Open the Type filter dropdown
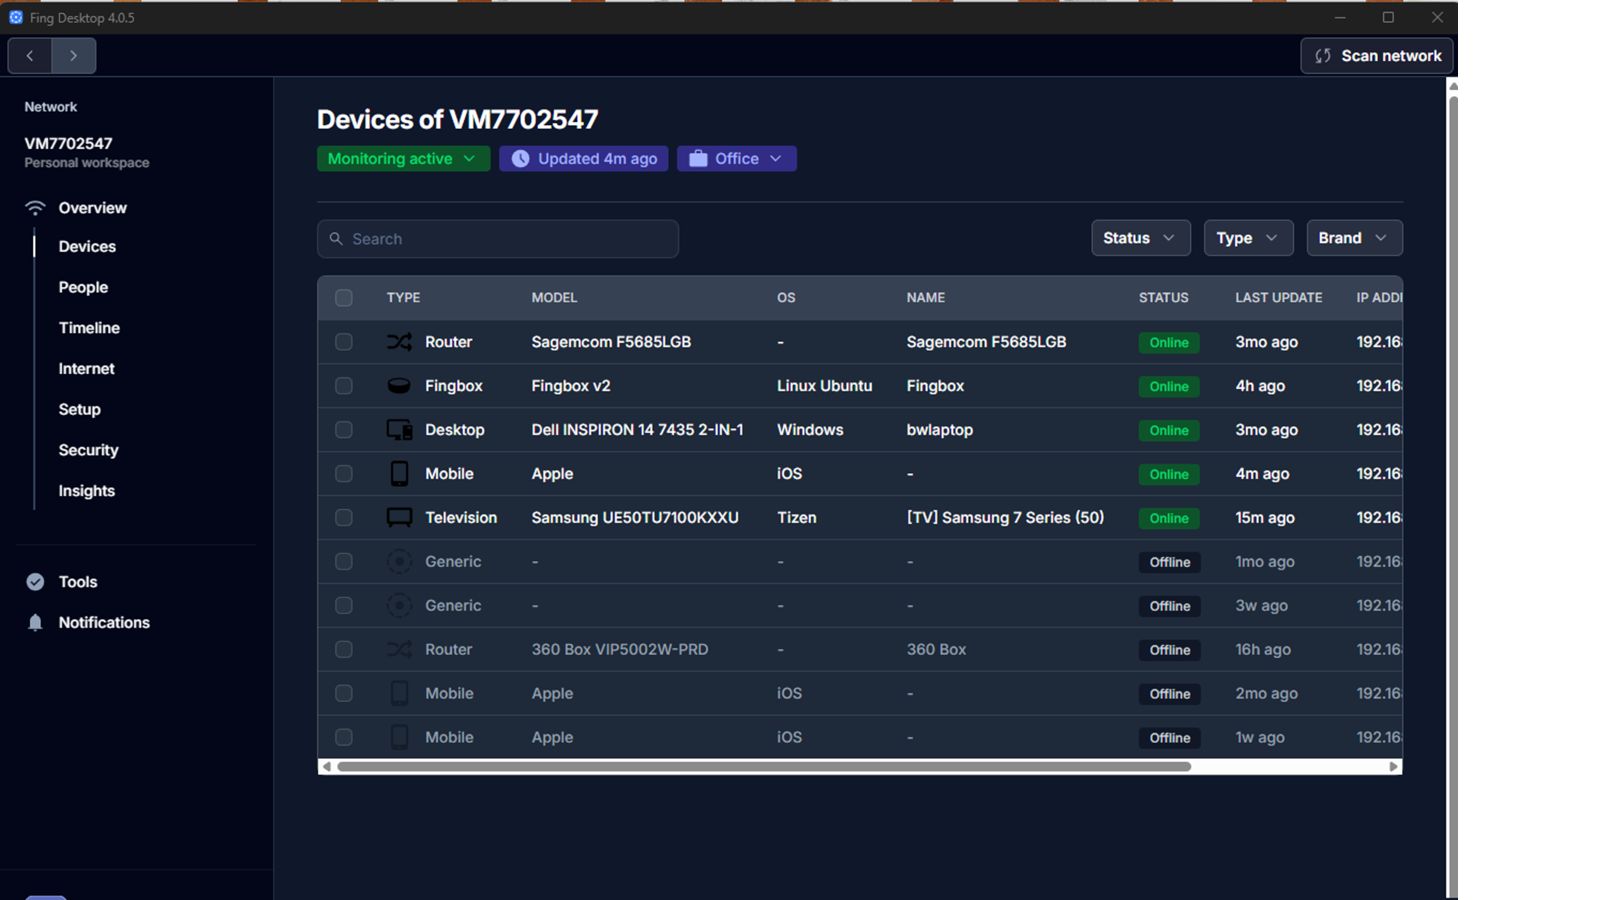The image size is (1600, 900). [1248, 238]
